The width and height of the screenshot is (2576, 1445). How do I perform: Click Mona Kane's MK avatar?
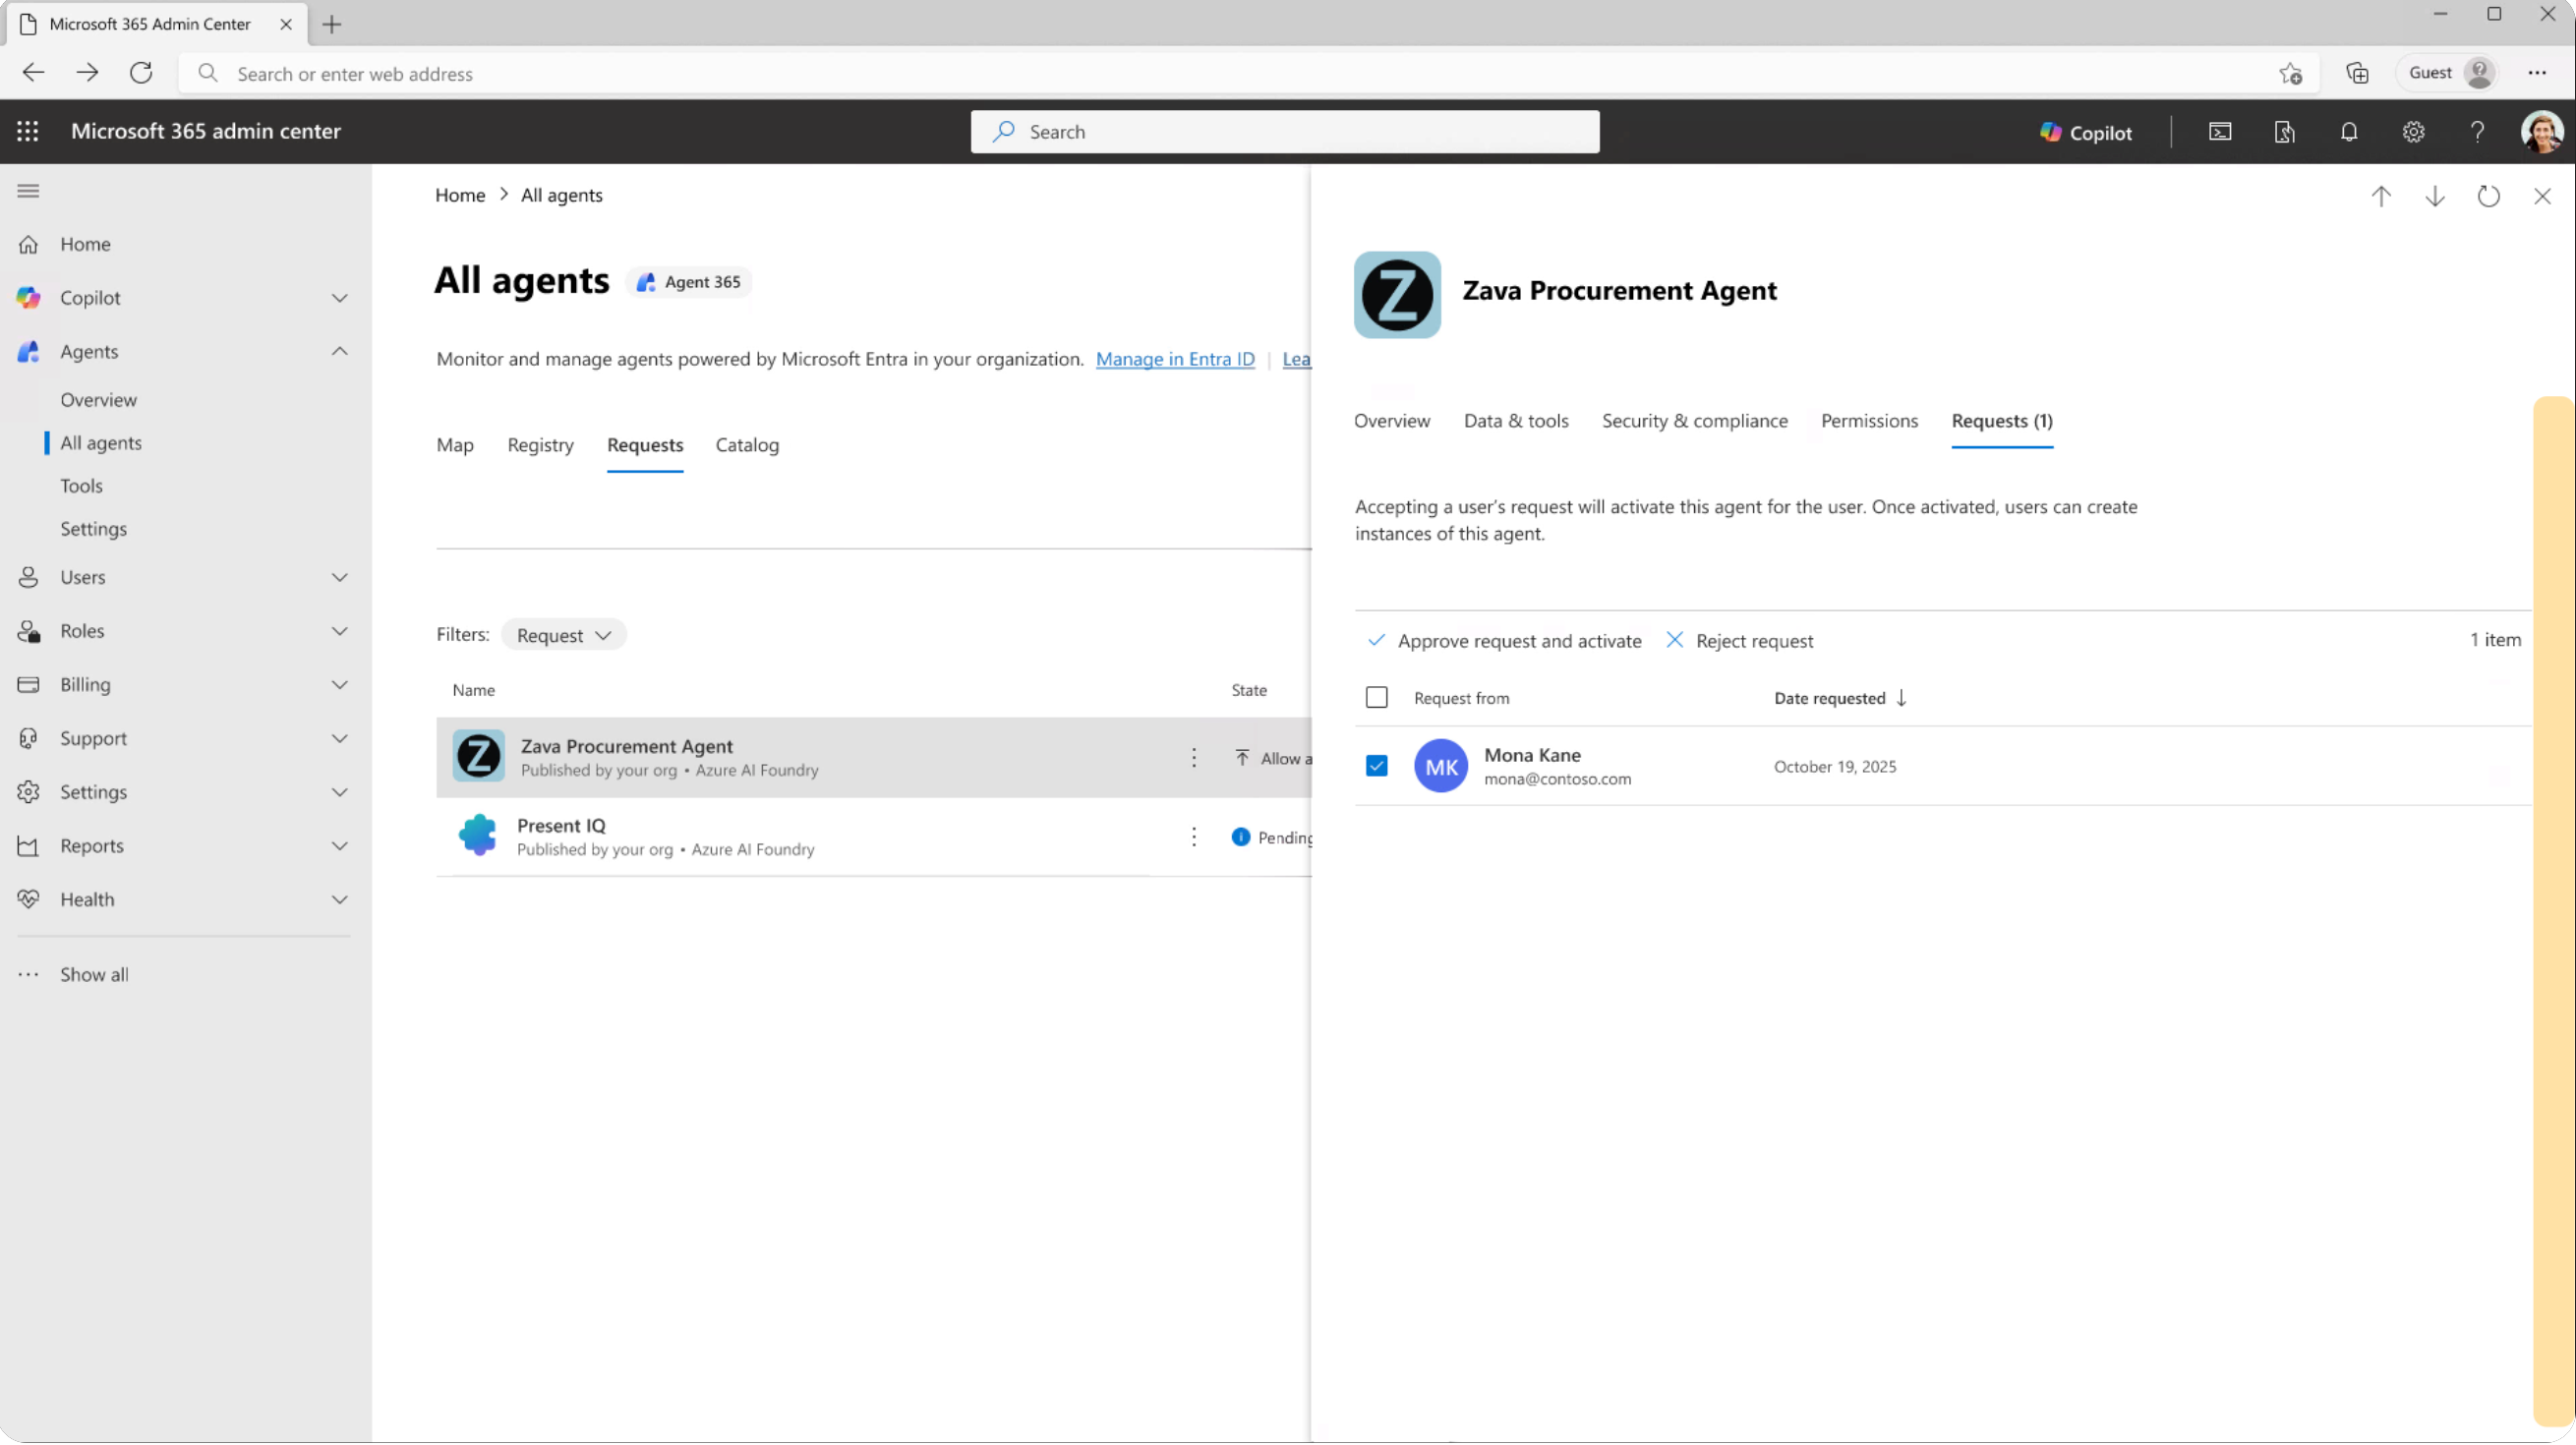coord(1440,767)
